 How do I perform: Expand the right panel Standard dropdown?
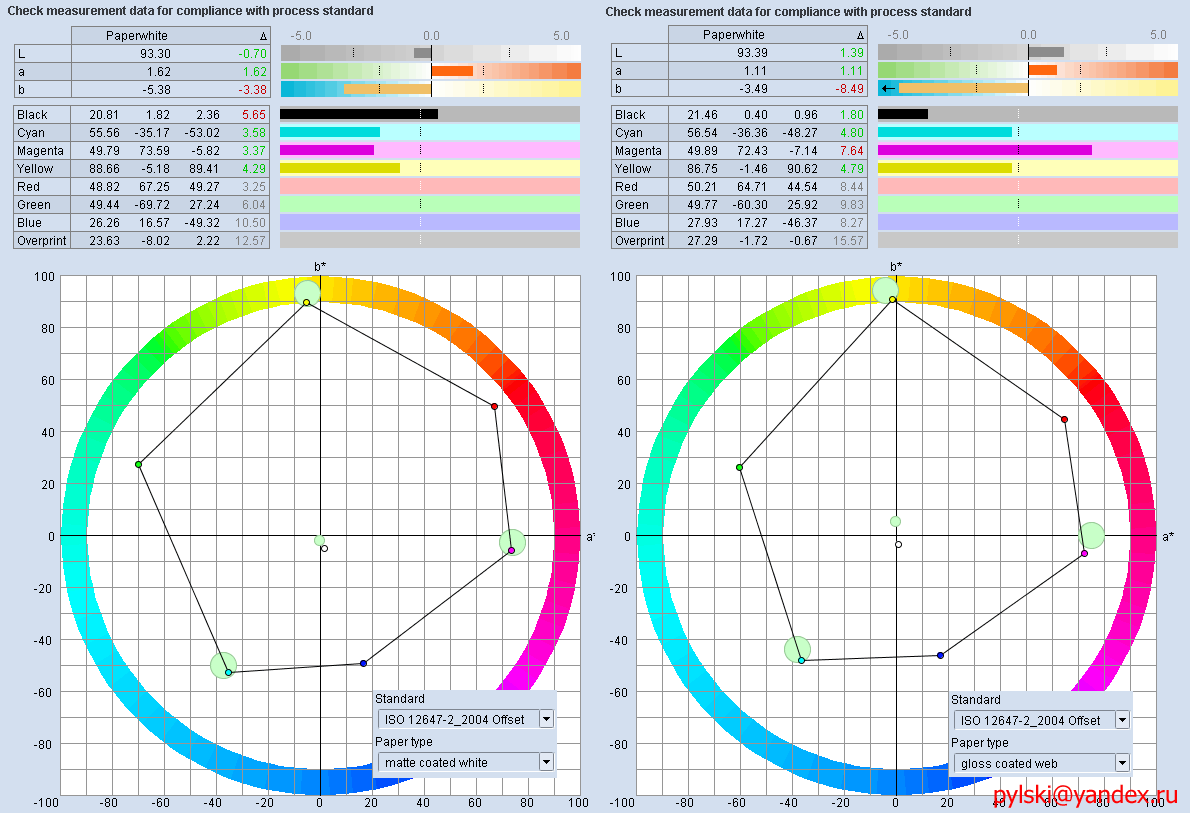point(1122,720)
